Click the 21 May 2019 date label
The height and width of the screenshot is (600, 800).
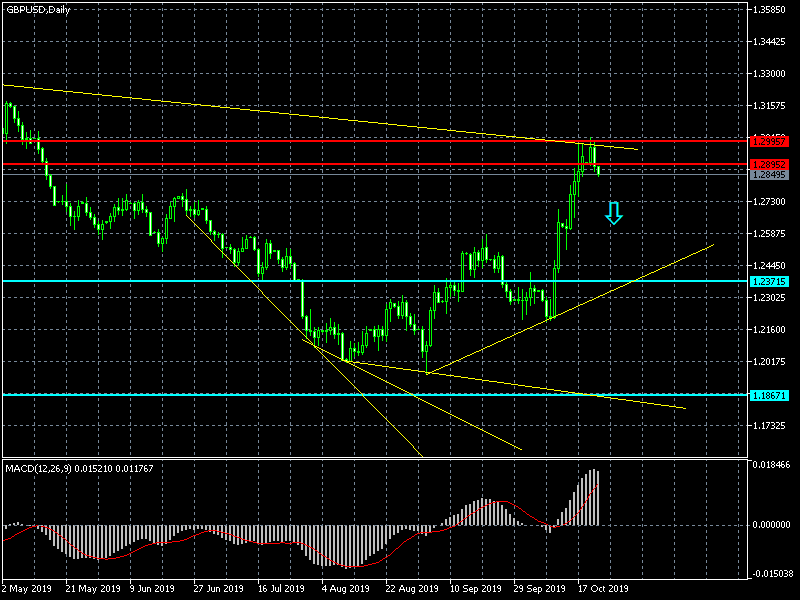[x=93, y=589]
